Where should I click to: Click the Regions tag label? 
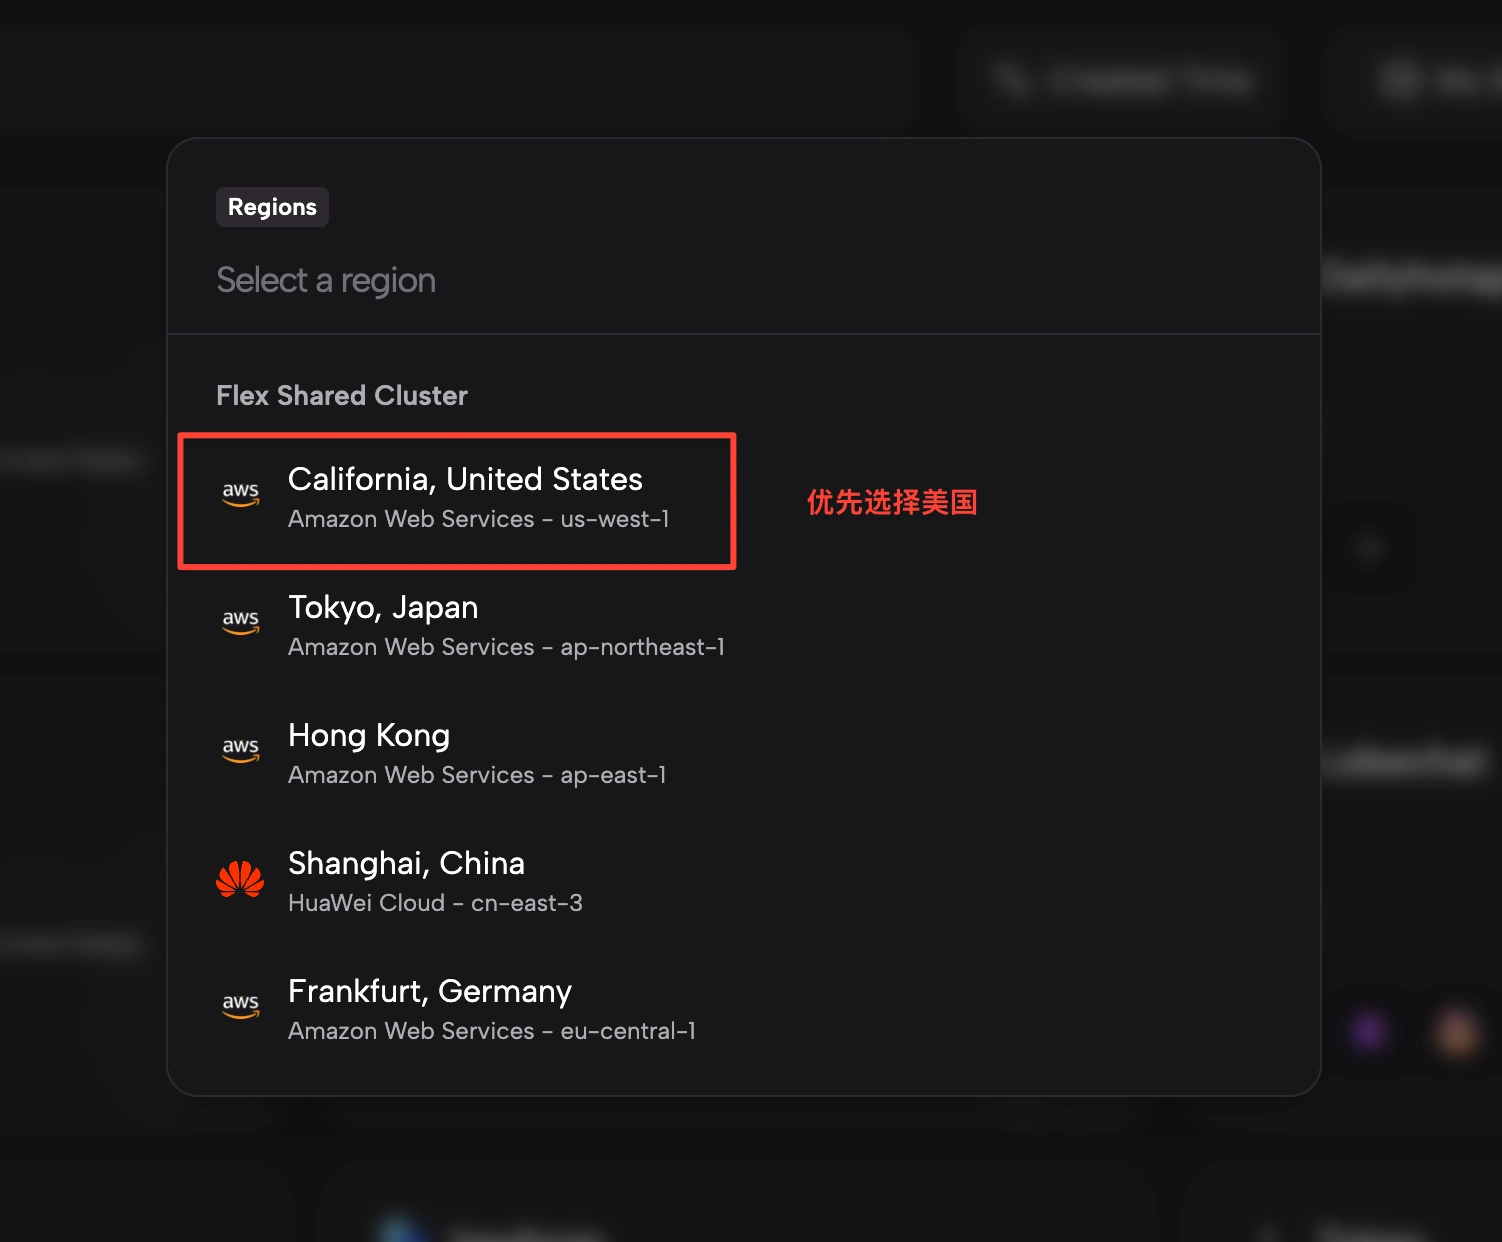click(272, 207)
